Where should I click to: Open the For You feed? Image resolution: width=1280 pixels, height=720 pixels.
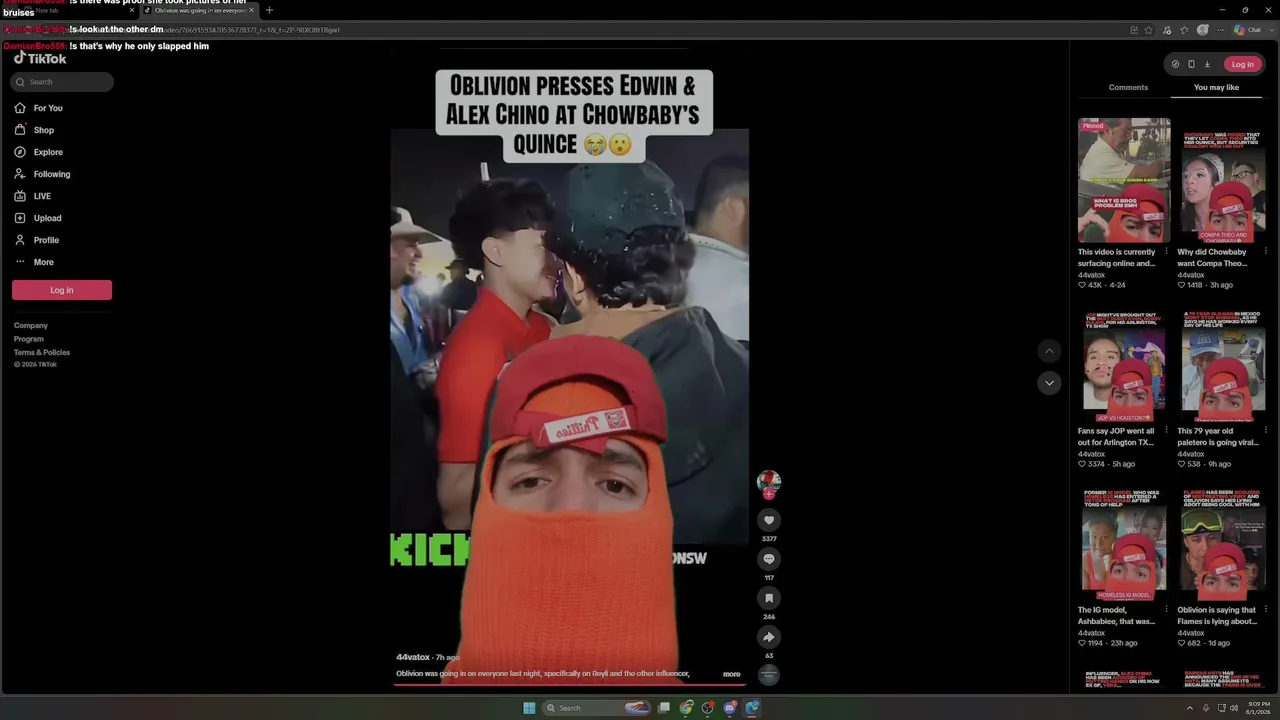click(40, 108)
